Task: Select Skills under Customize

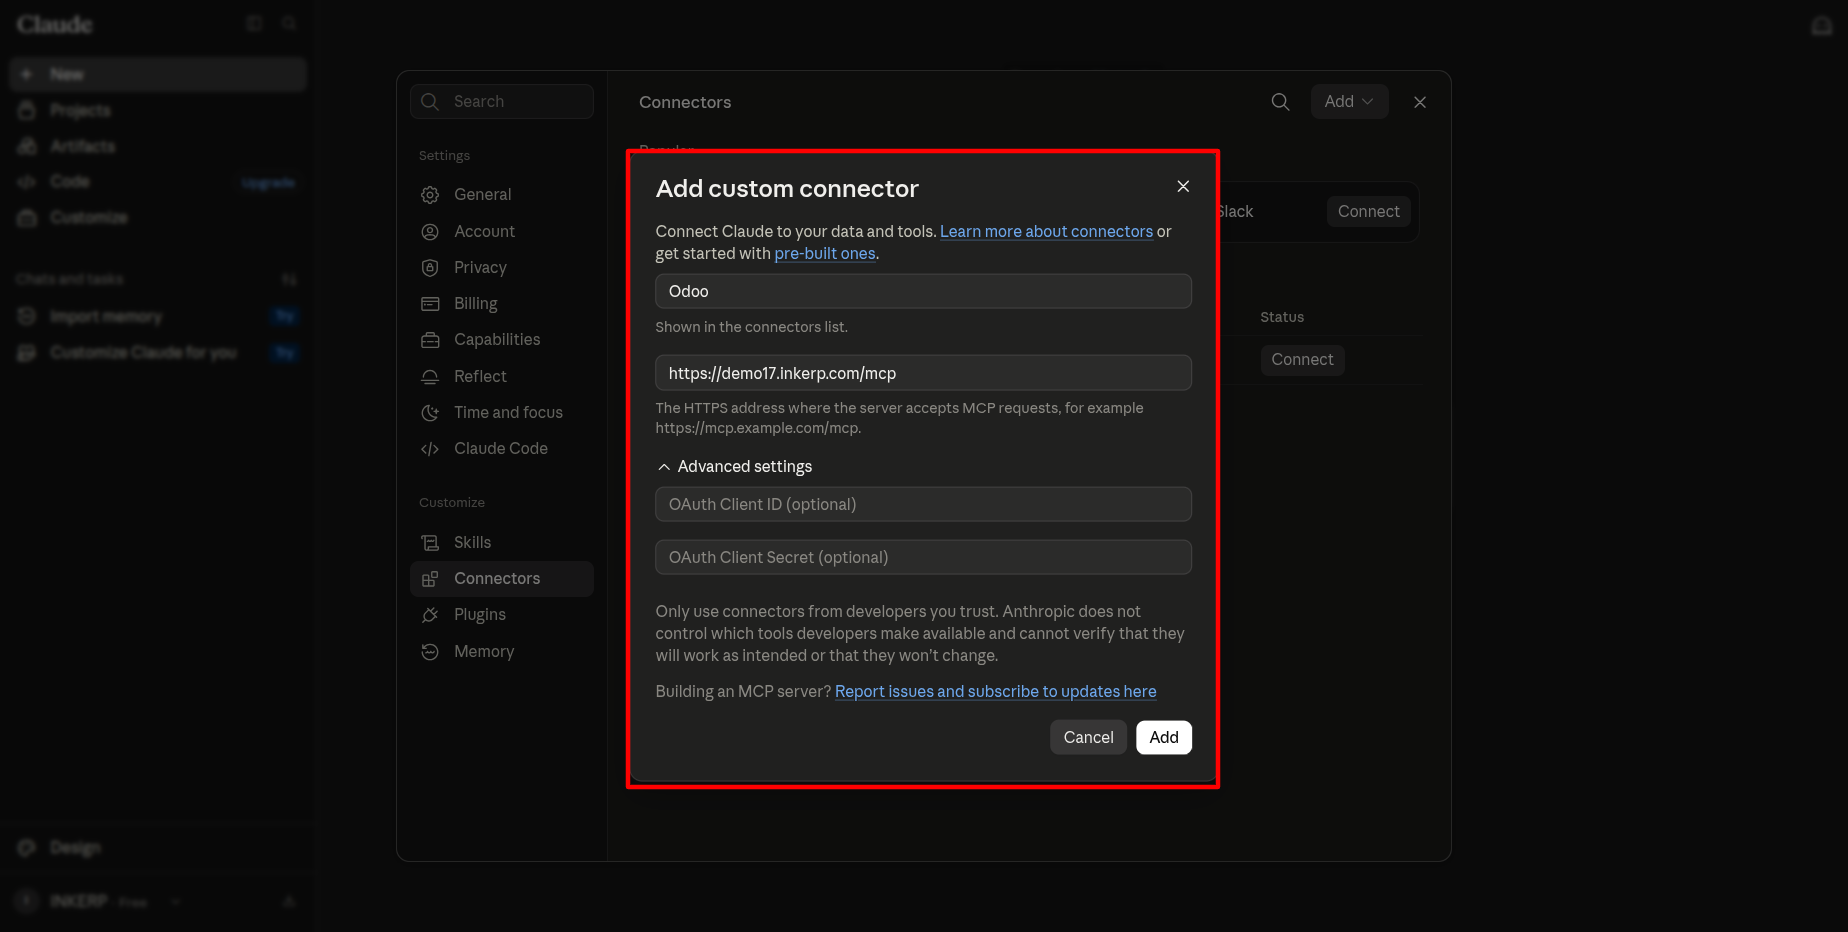Action: 502,542
